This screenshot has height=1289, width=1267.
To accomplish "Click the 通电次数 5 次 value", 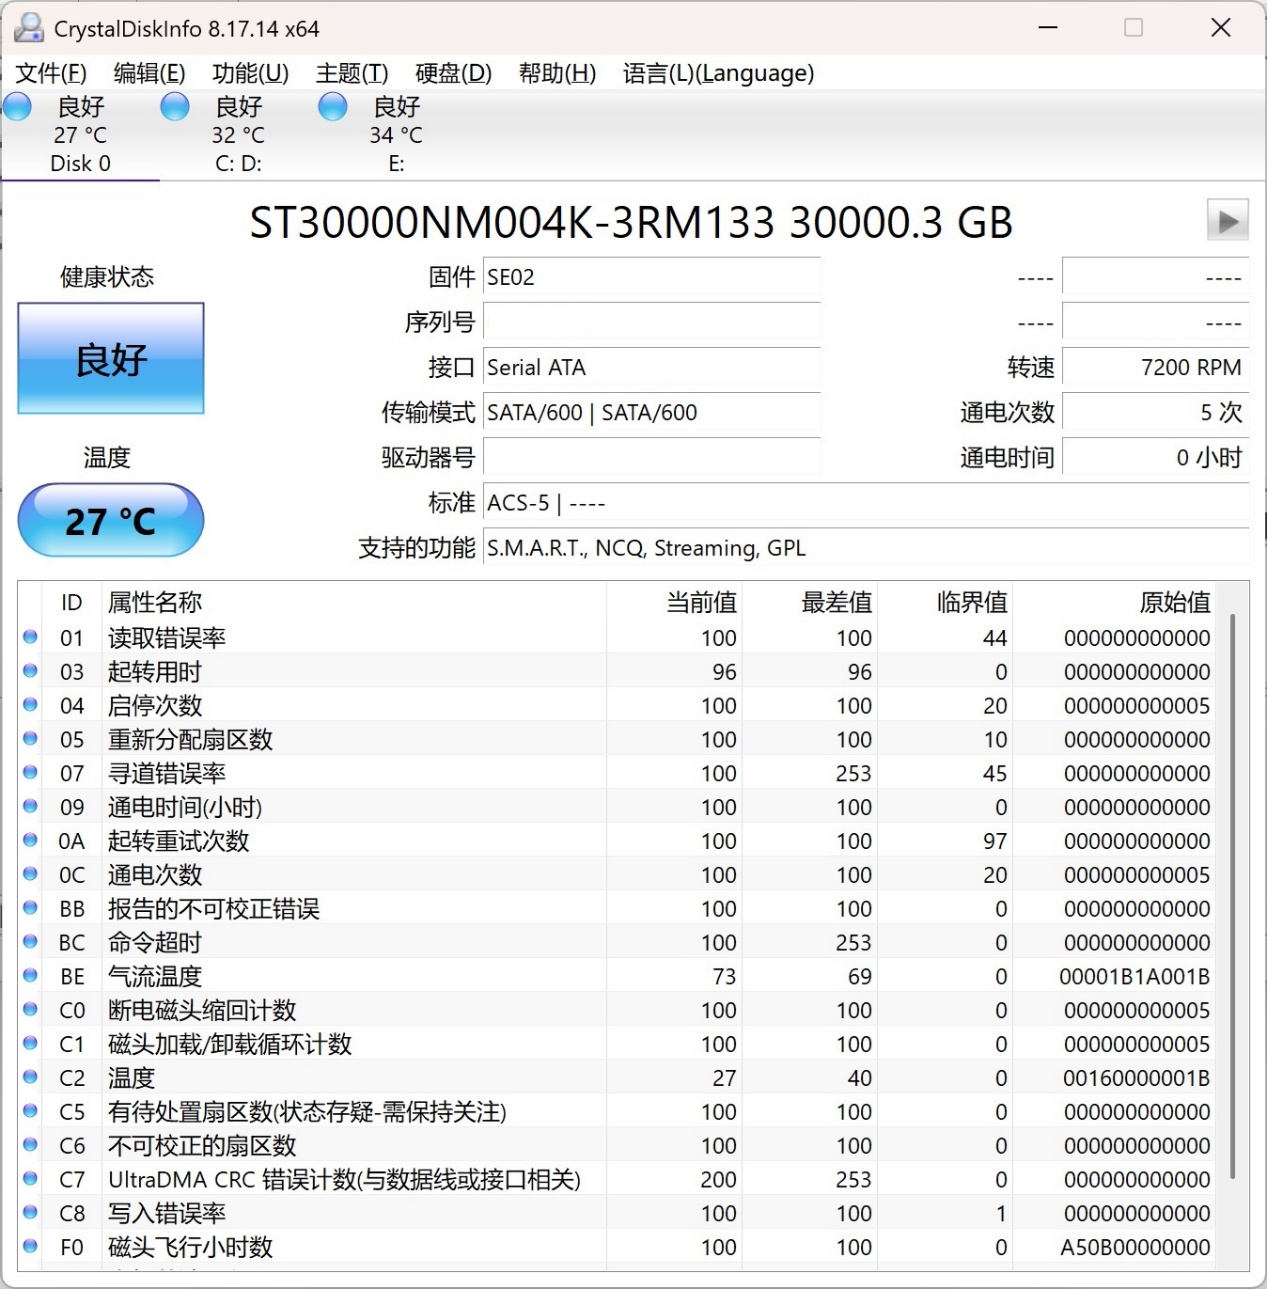I will (1156, 412).
